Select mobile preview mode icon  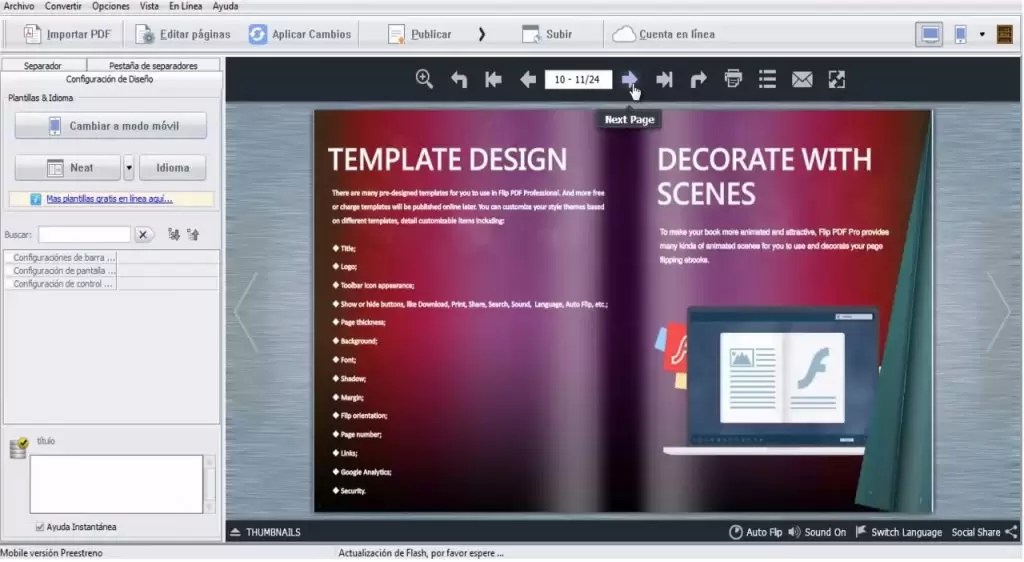coord(961,34)
